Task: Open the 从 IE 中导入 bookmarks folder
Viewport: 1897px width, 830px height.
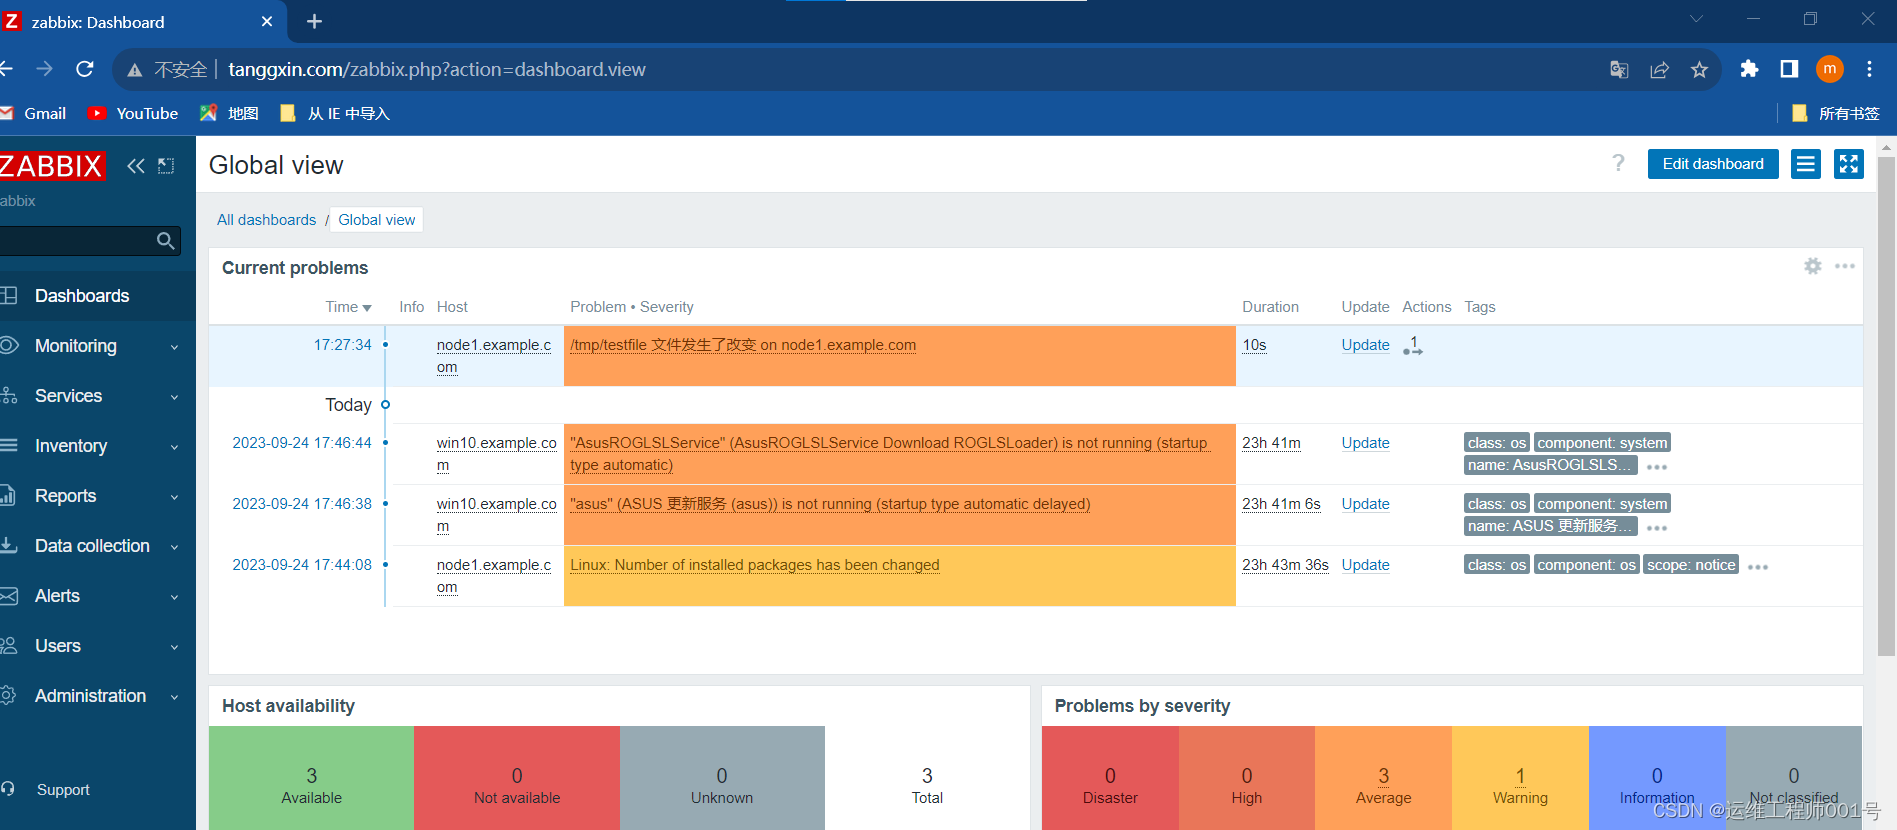Action: pos(335,113)
